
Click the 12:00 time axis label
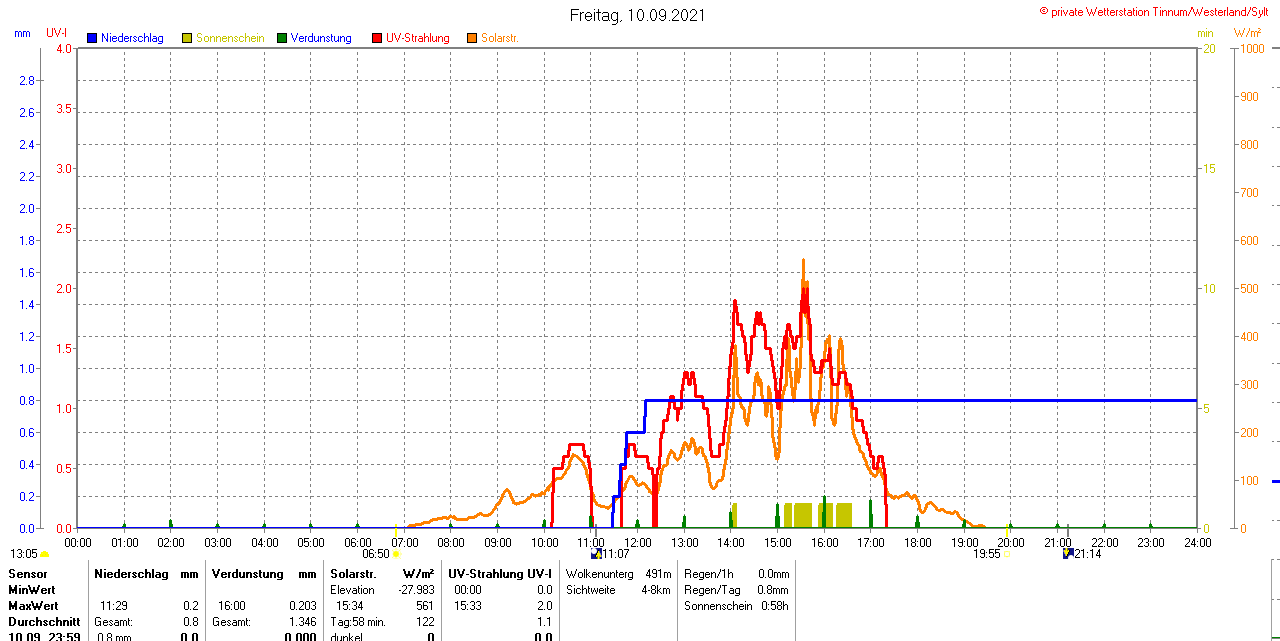pos(638,543)
